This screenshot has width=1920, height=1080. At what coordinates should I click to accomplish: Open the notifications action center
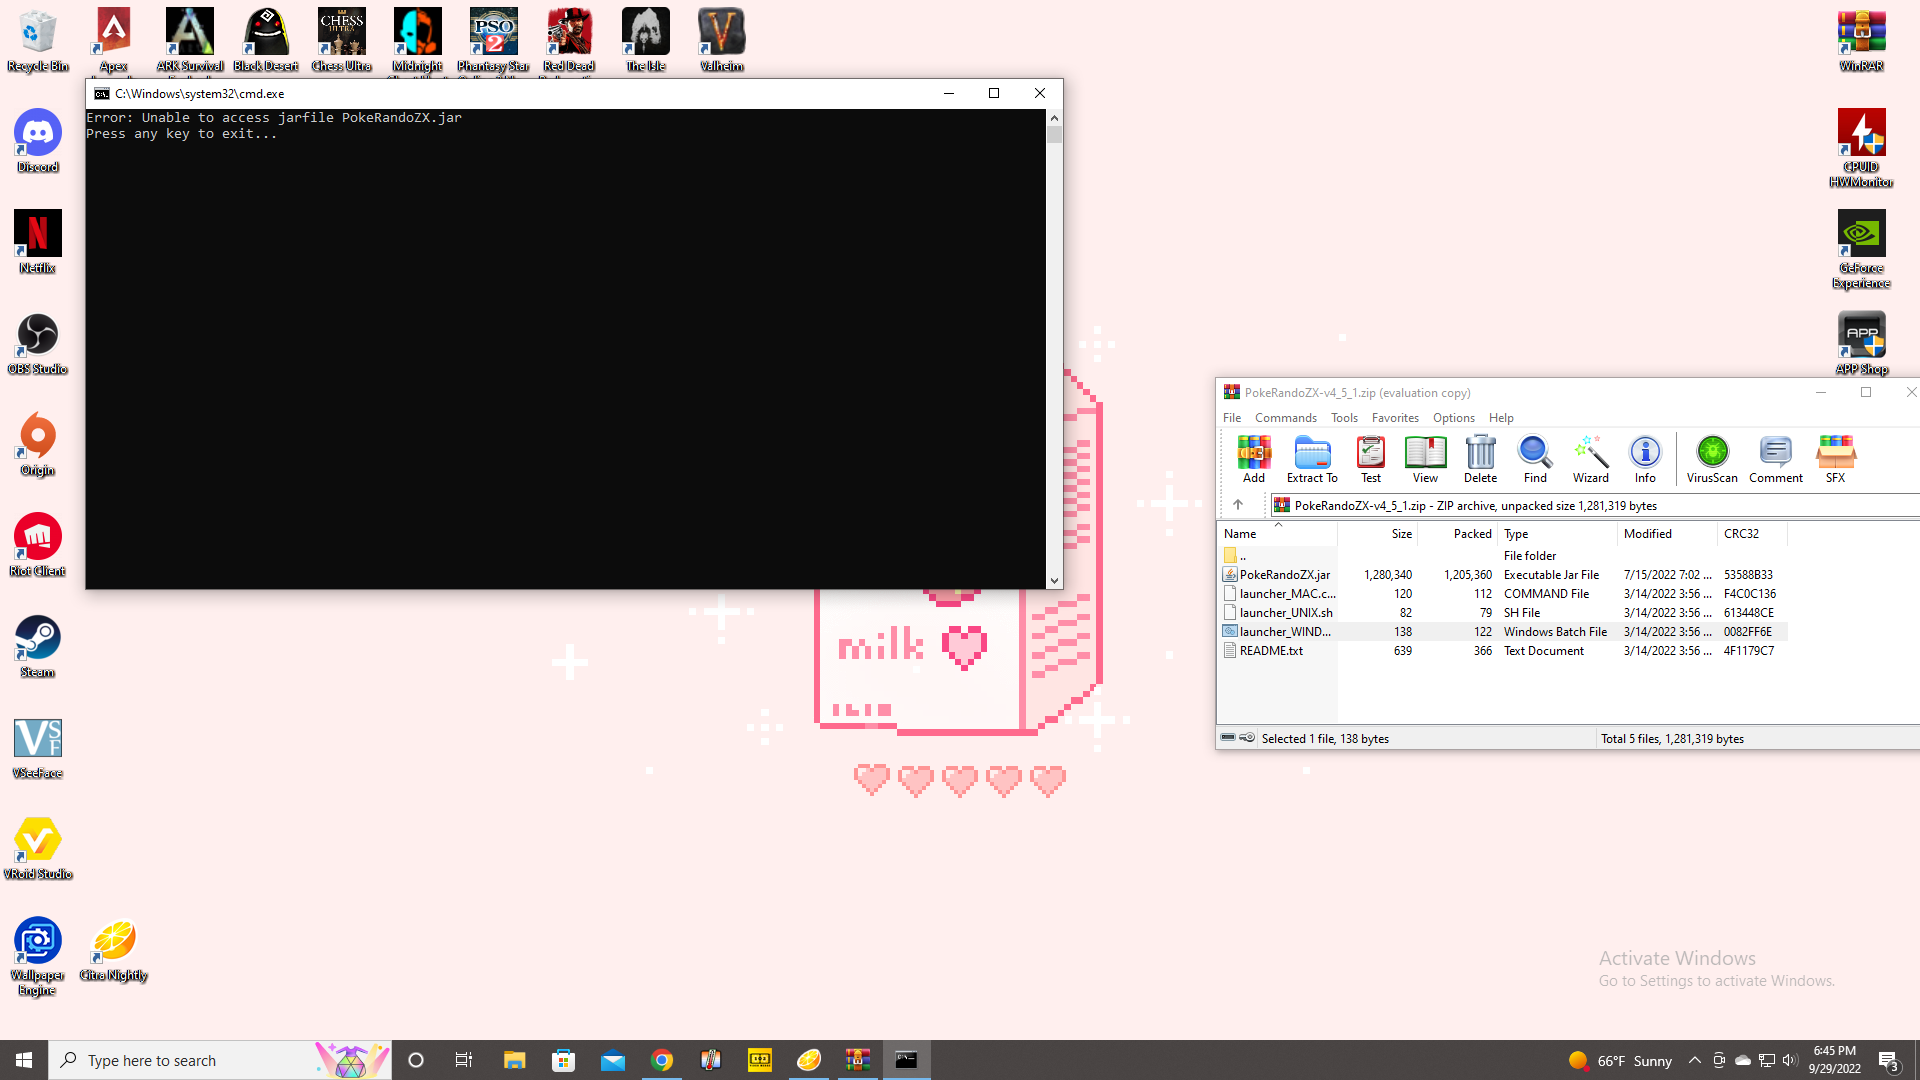[x=1889, y=1060]
